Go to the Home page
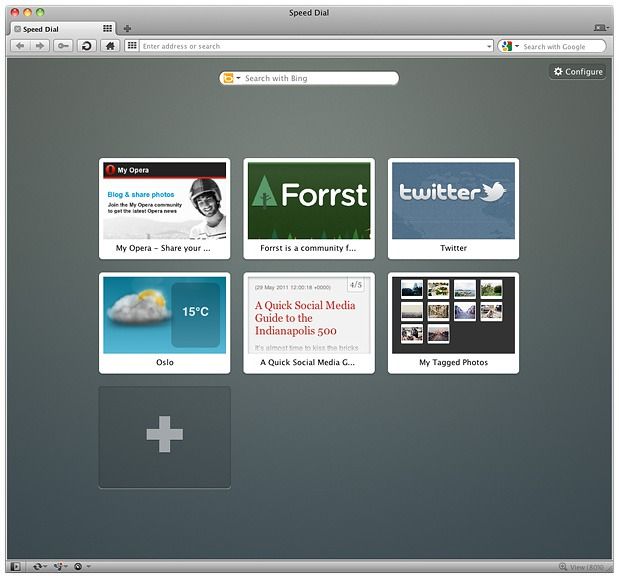This screenshot has height=578, width=619. tap(110, 46)
